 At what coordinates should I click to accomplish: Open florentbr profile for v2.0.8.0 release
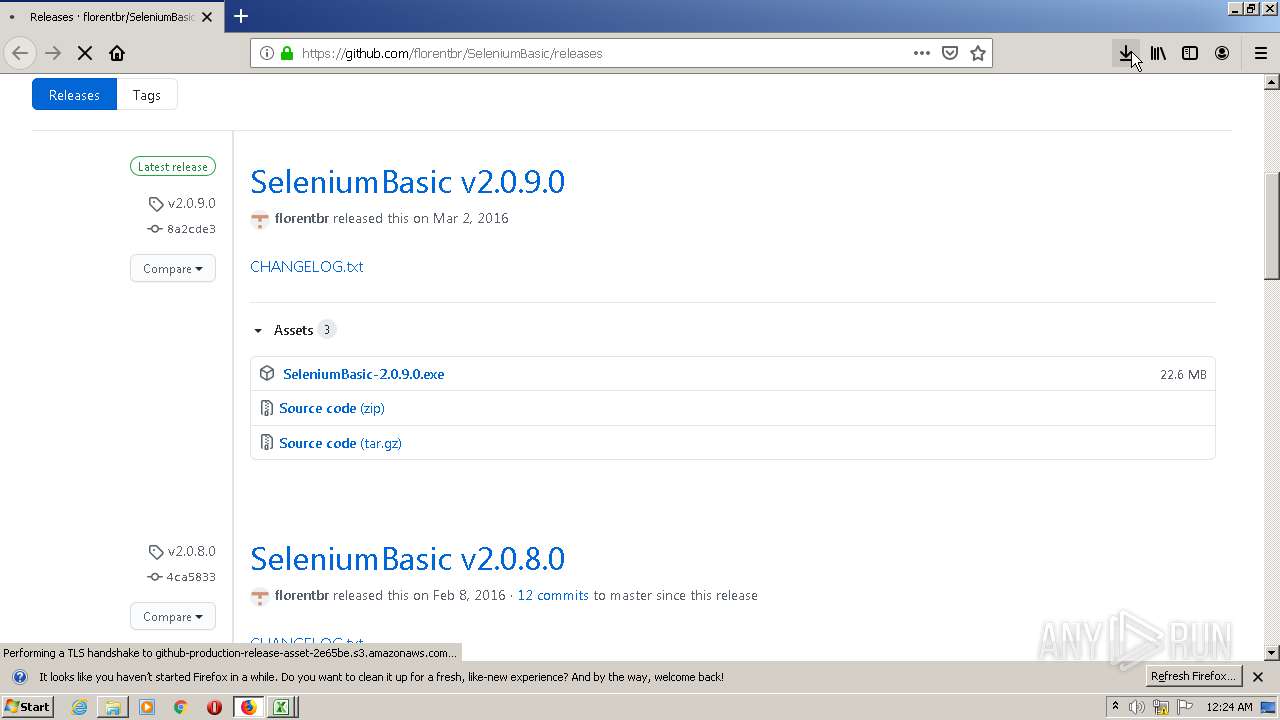tap(302, 595)
